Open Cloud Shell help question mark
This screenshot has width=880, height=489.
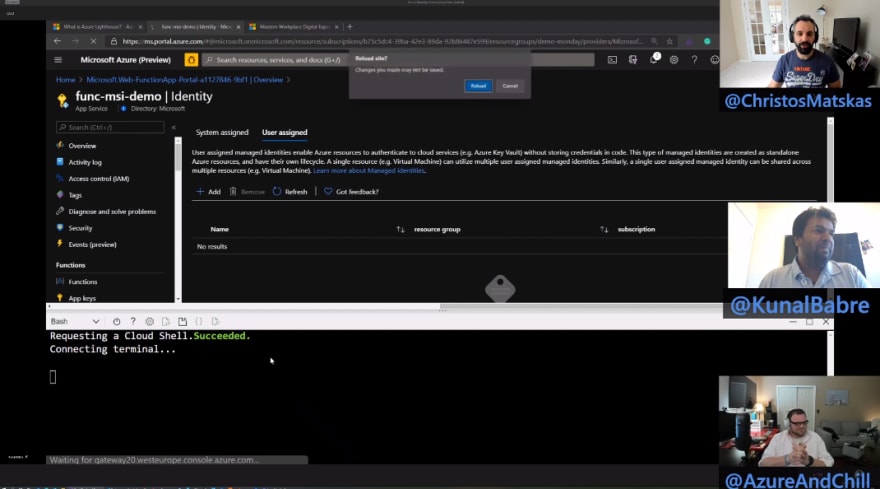point(133,321)
